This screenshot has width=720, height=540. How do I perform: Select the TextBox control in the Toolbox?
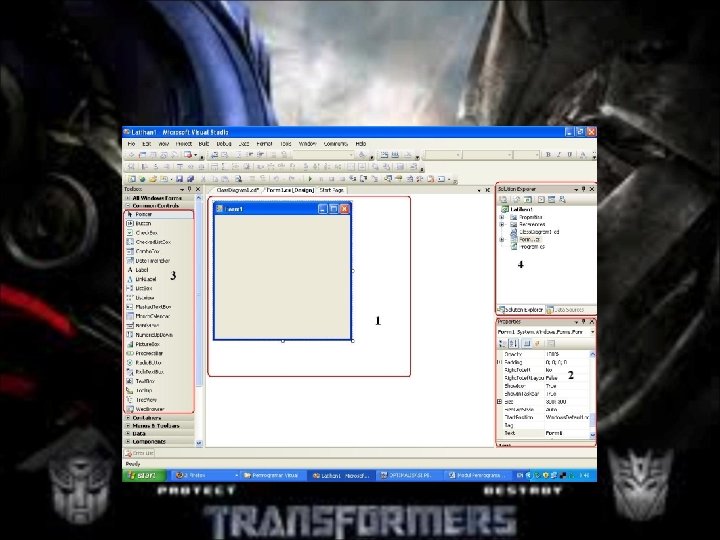click(159, 381)
